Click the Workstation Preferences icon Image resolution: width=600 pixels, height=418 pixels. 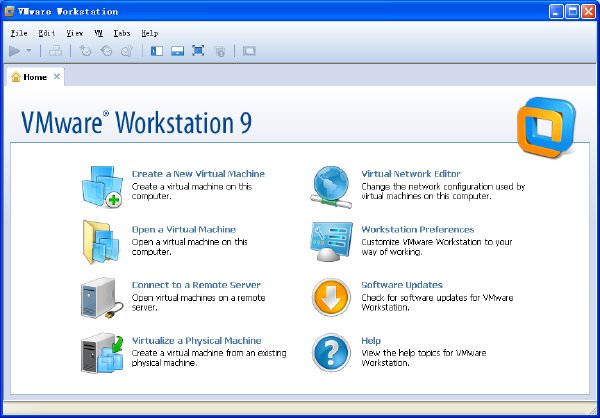coord(331,242)
